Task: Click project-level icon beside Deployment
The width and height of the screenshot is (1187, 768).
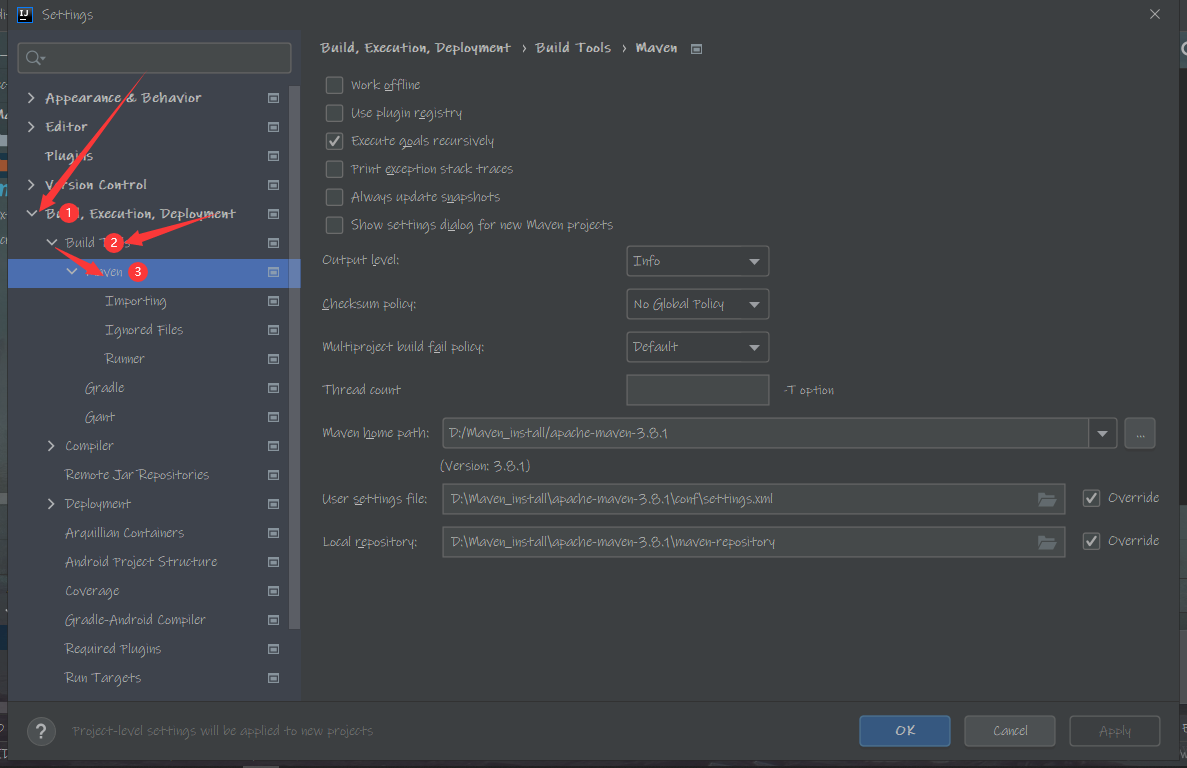Action: click(x=273, y=504)
